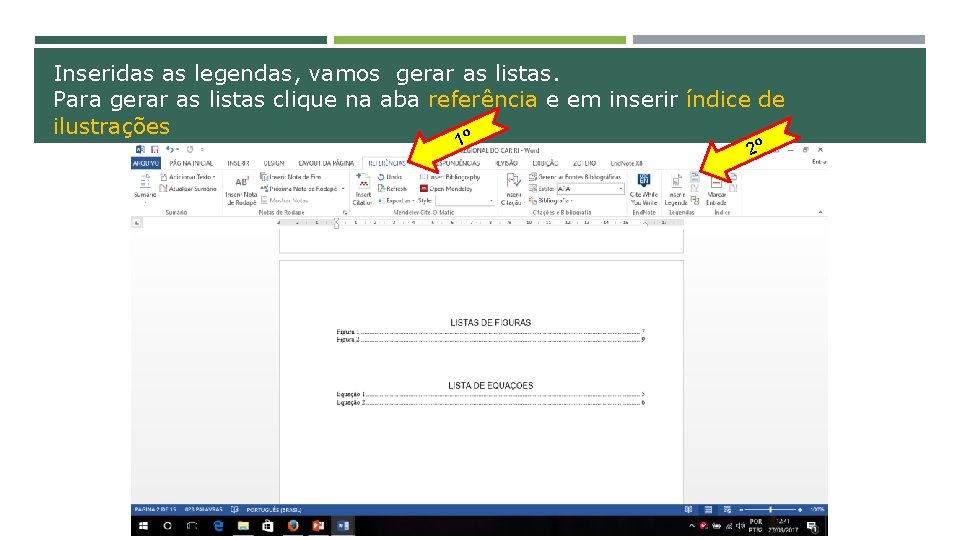Click the Undo arrow icon
Viewport: 960px width, 540px height.
click(170, 149)
